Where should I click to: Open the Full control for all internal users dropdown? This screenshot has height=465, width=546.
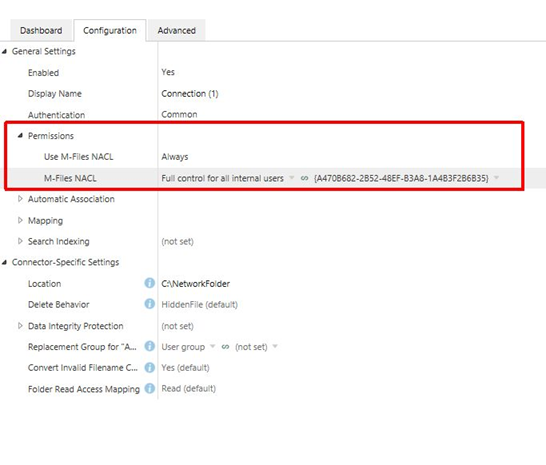pyautogui.click(x=292, y=178)
